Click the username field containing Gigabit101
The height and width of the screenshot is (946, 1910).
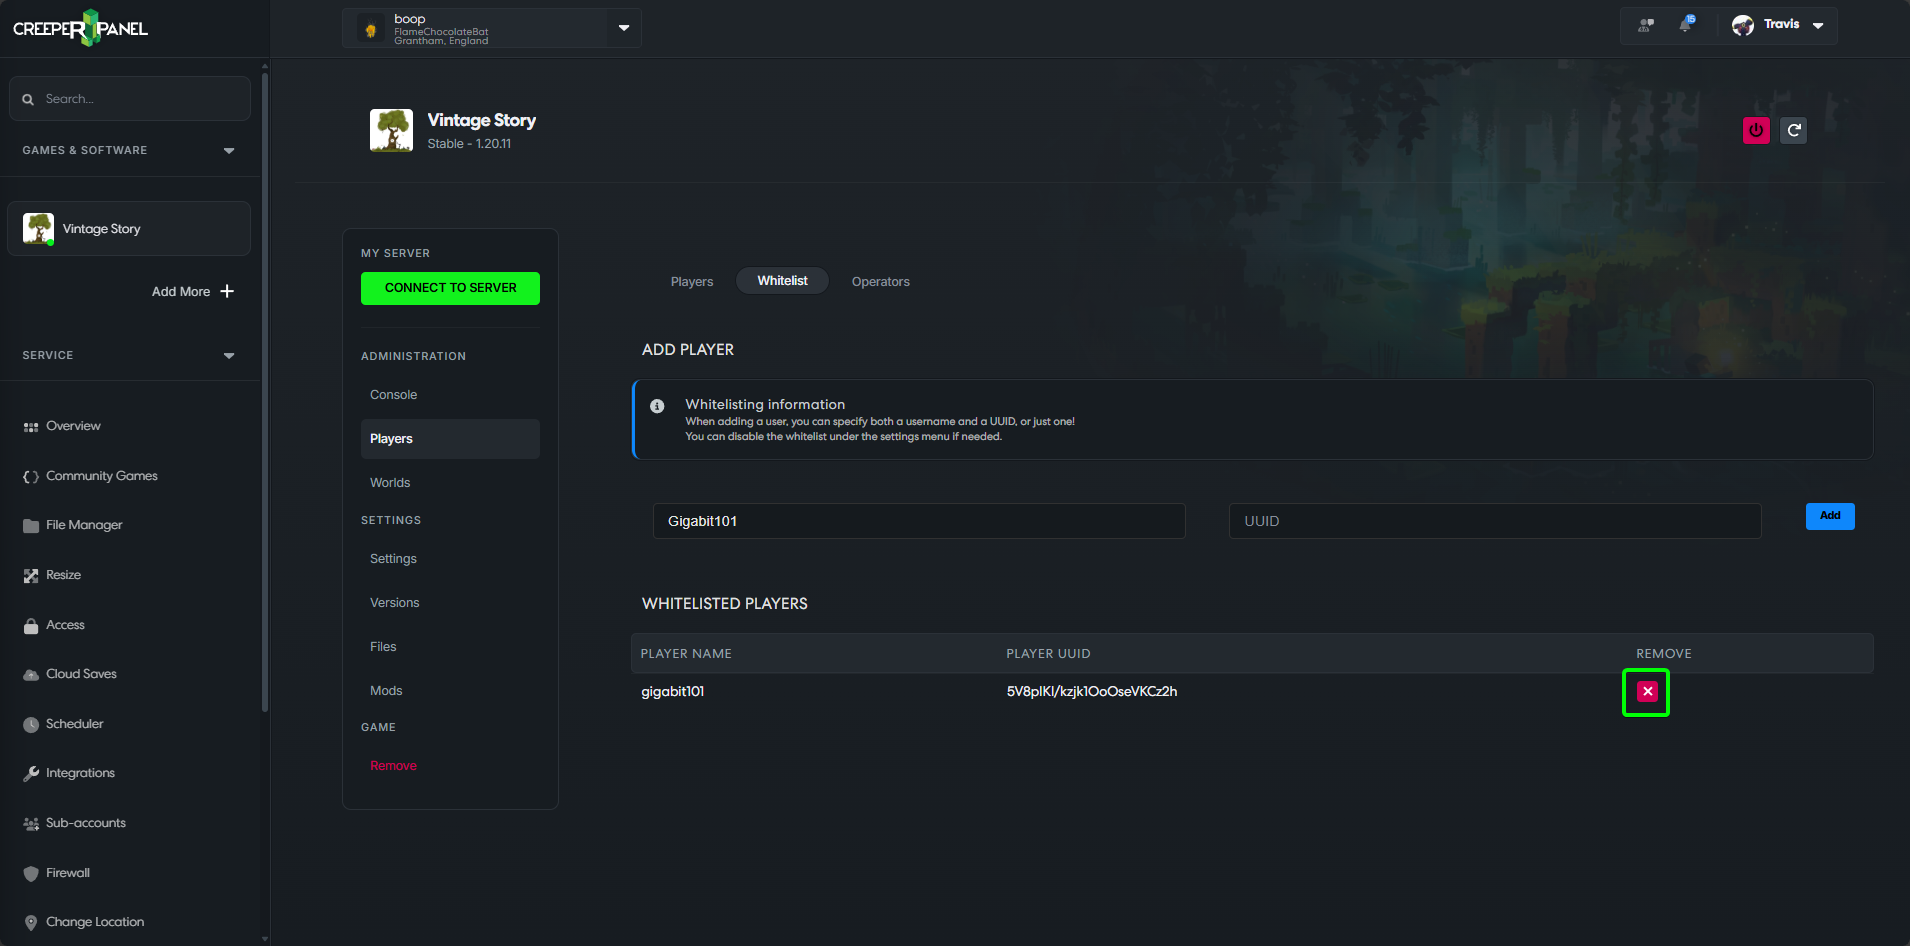click(x=919, y=521)
